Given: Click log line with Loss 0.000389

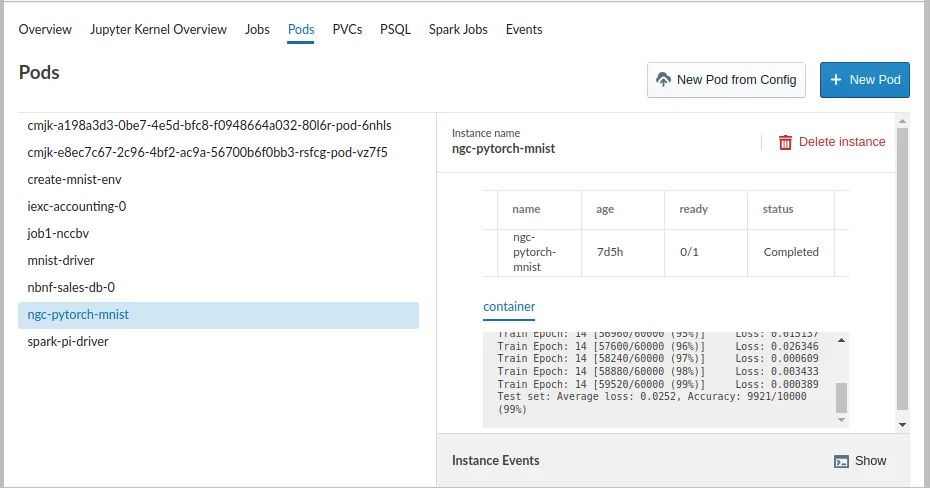Looking at the screenshot, I should (x=658, y=384).
